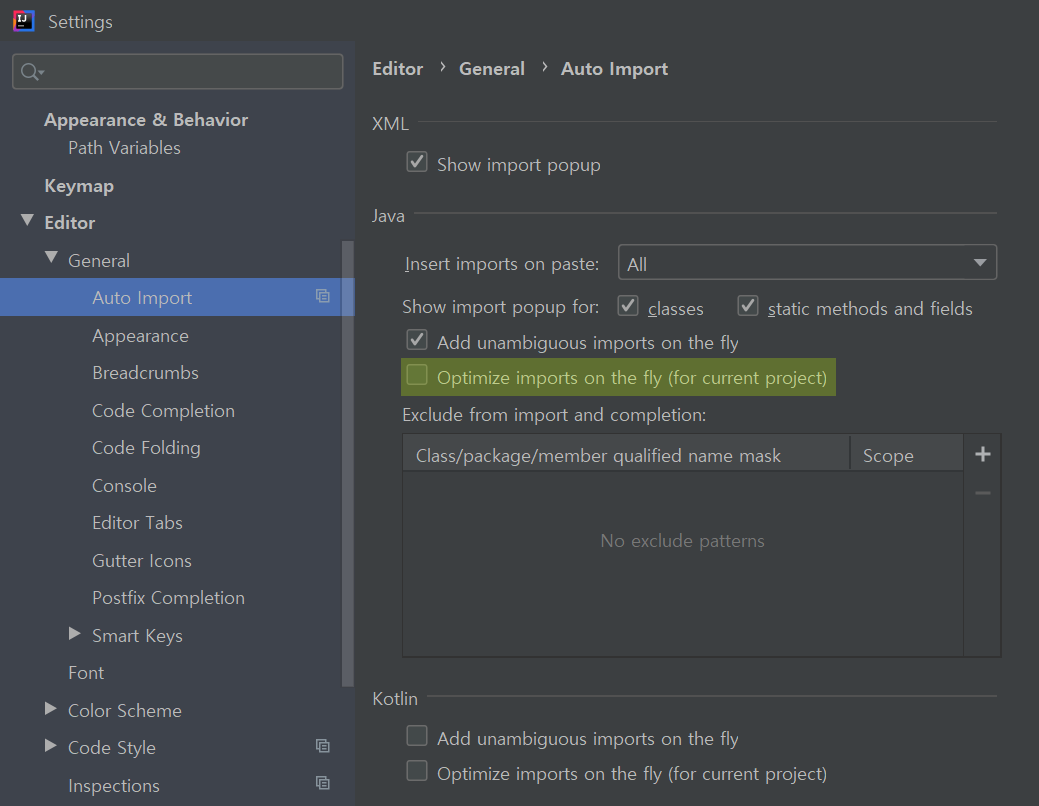The width and height of the screenshot is (1039, 806).
Task: Check Optimize imports on the fly under Kotlin
Action: (x=417, y=773)
